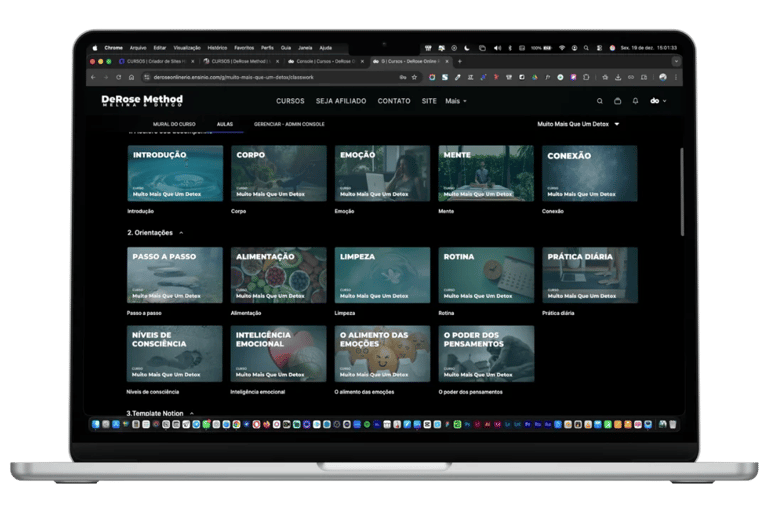Expand the Mais navigation dropdown
768x512 pixels.
click(456, 101)
